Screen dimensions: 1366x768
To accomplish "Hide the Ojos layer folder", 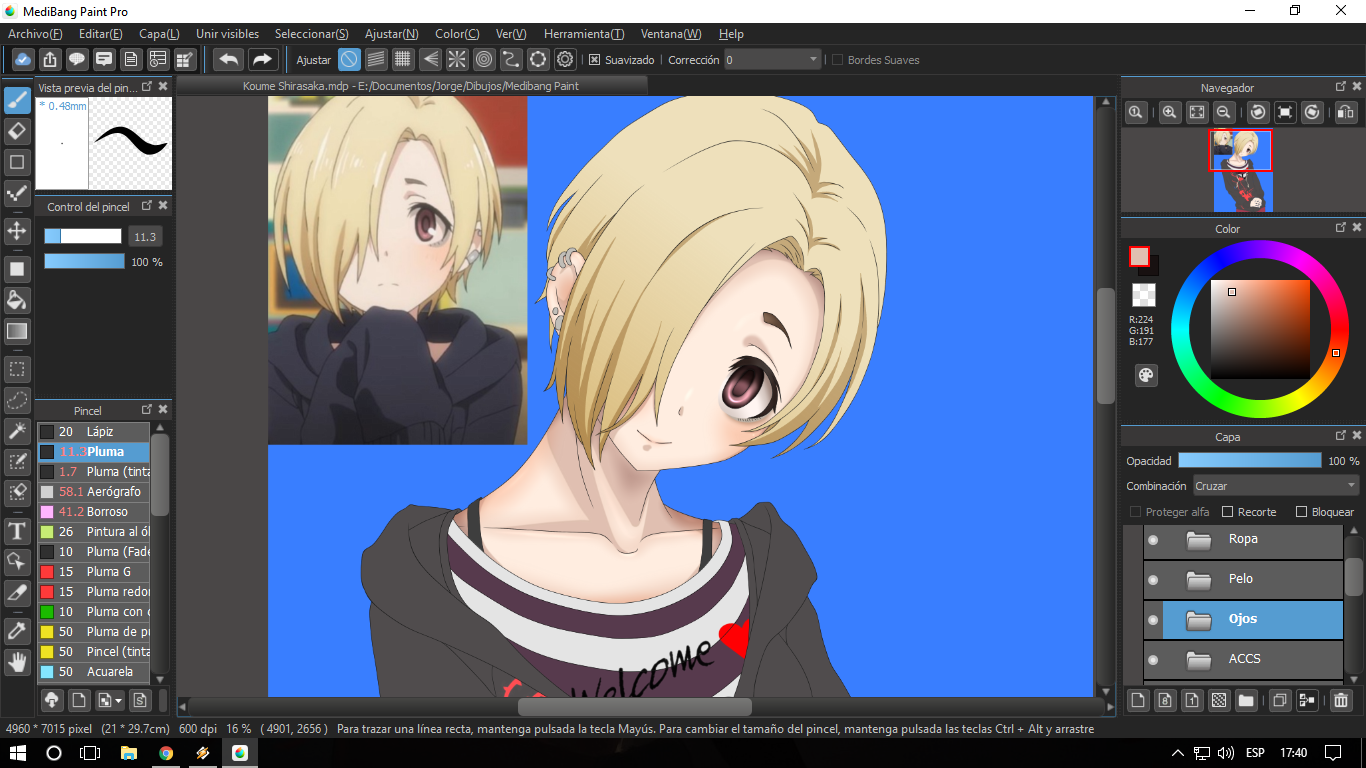I will [x=1153, y=620].
